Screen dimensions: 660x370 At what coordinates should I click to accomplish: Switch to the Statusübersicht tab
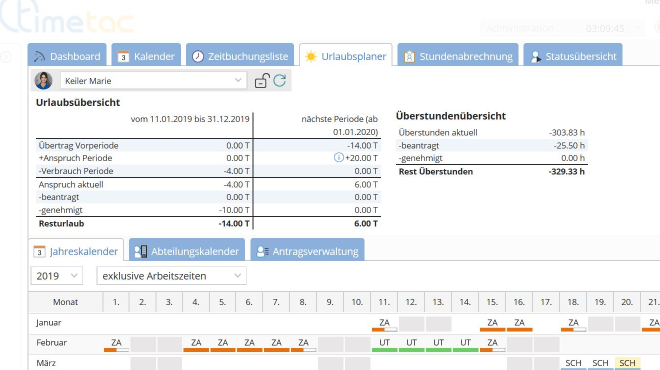(573, 56)
